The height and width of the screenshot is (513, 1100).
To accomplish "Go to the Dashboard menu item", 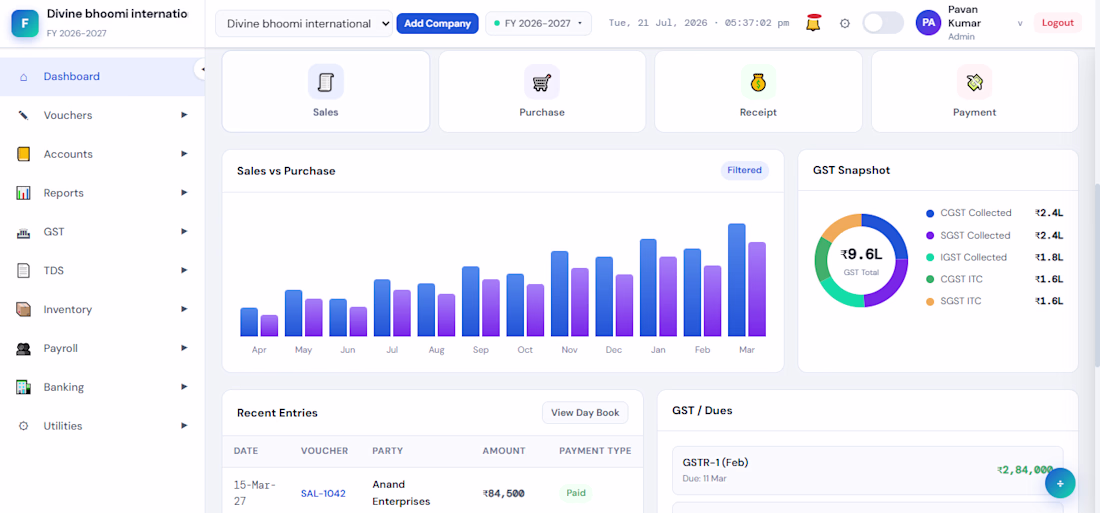I will click(102, 76).
